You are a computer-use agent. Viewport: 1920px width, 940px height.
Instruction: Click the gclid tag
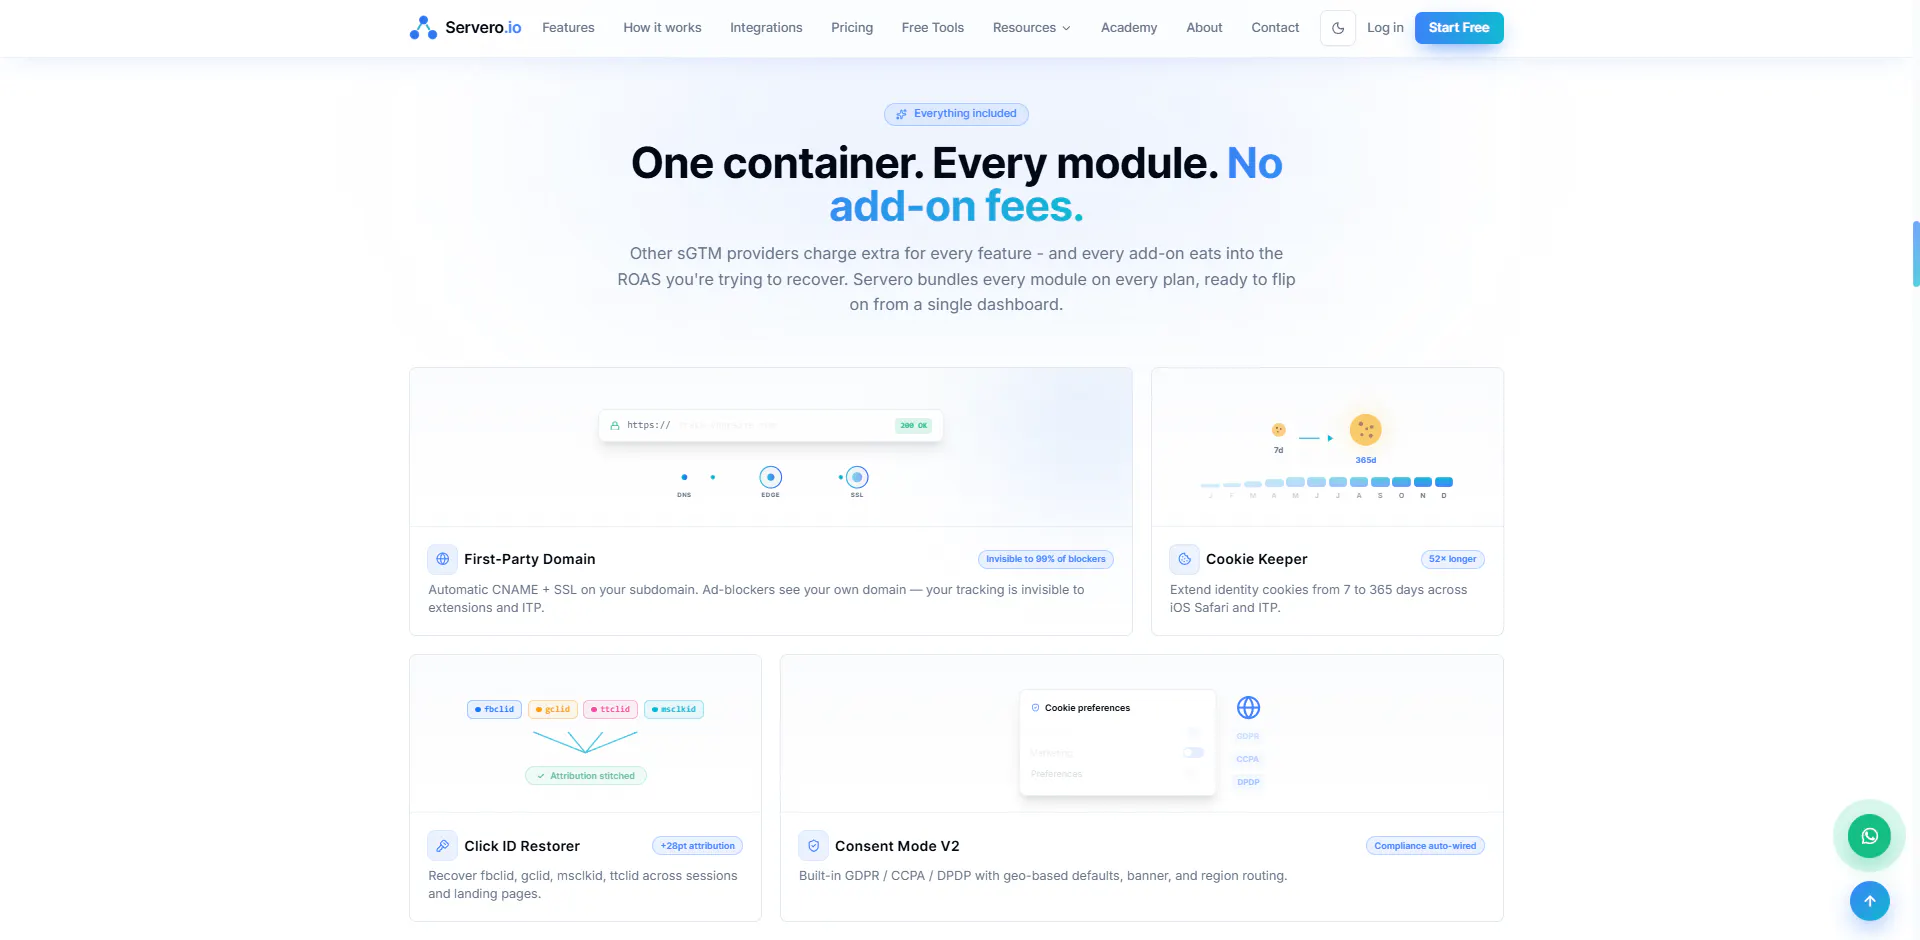(553, 709)
